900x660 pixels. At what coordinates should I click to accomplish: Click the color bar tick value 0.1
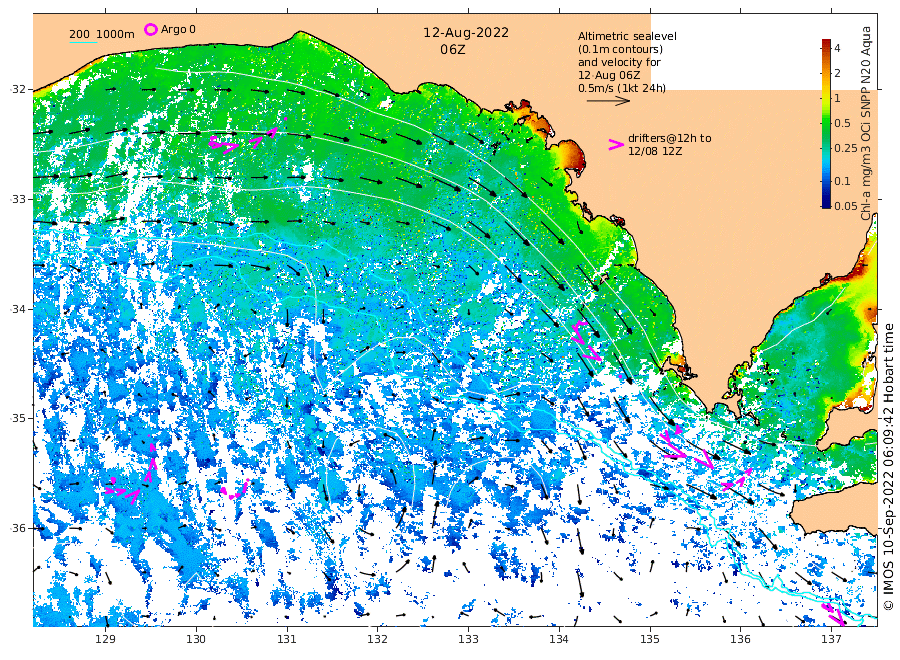pyautogui.click(x=842, y=181)
